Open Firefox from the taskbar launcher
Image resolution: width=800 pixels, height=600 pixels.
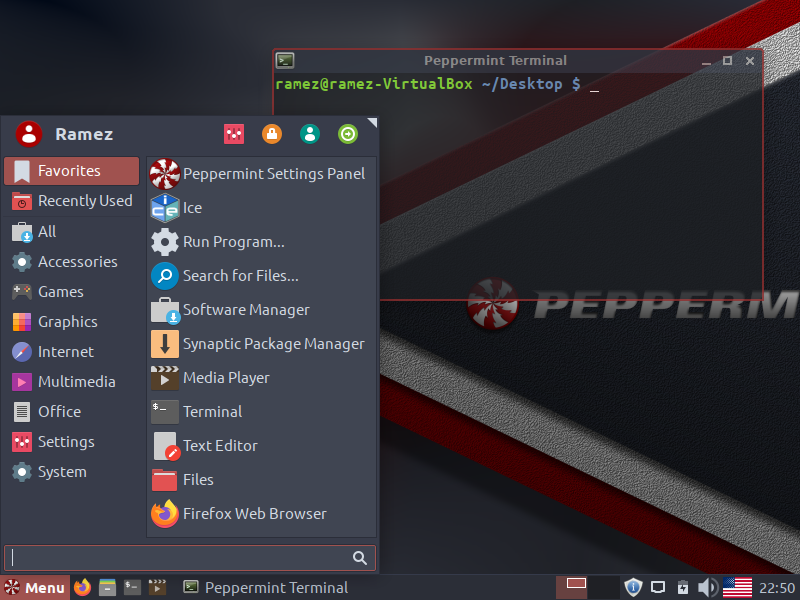pos(82,587)
